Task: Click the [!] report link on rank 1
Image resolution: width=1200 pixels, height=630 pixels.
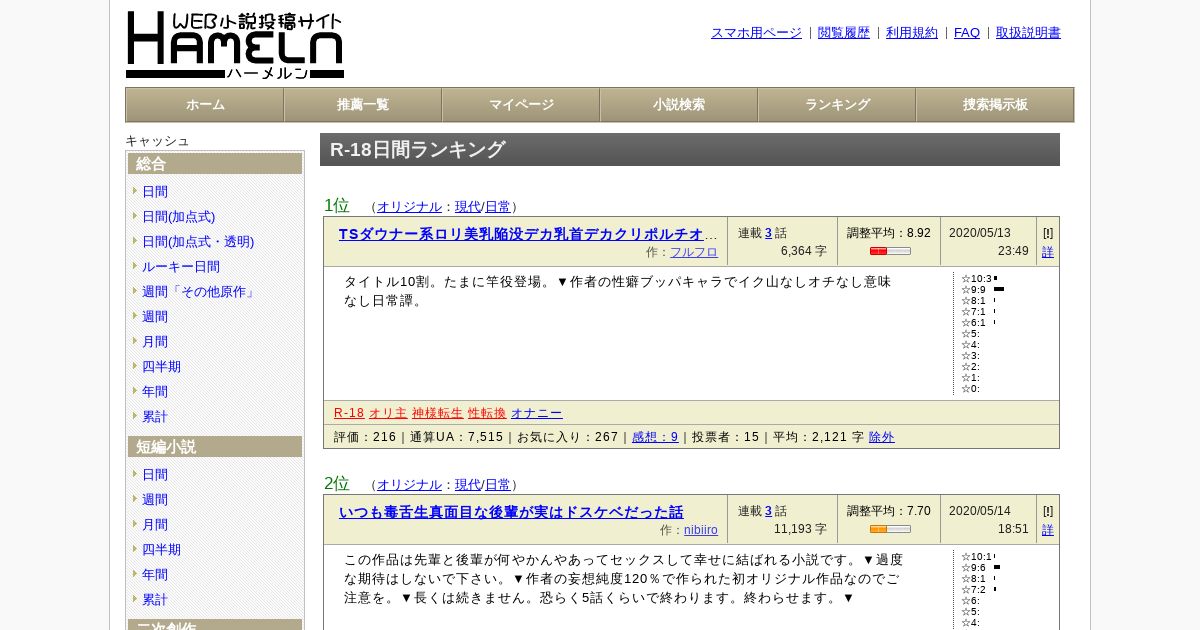Action: [x=1048, y=233]
